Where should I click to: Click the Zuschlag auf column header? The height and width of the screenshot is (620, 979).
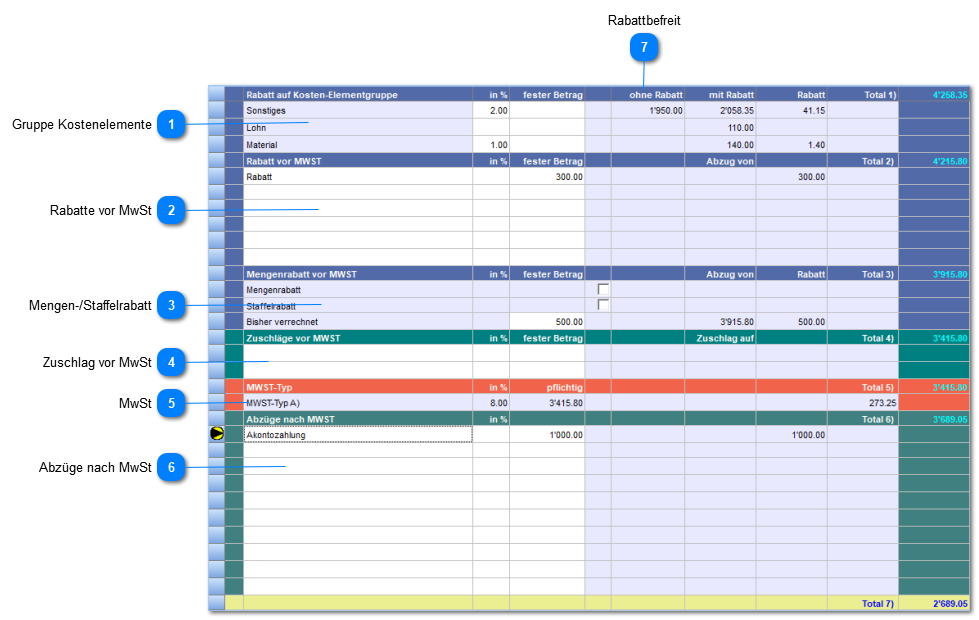(725, 338)
